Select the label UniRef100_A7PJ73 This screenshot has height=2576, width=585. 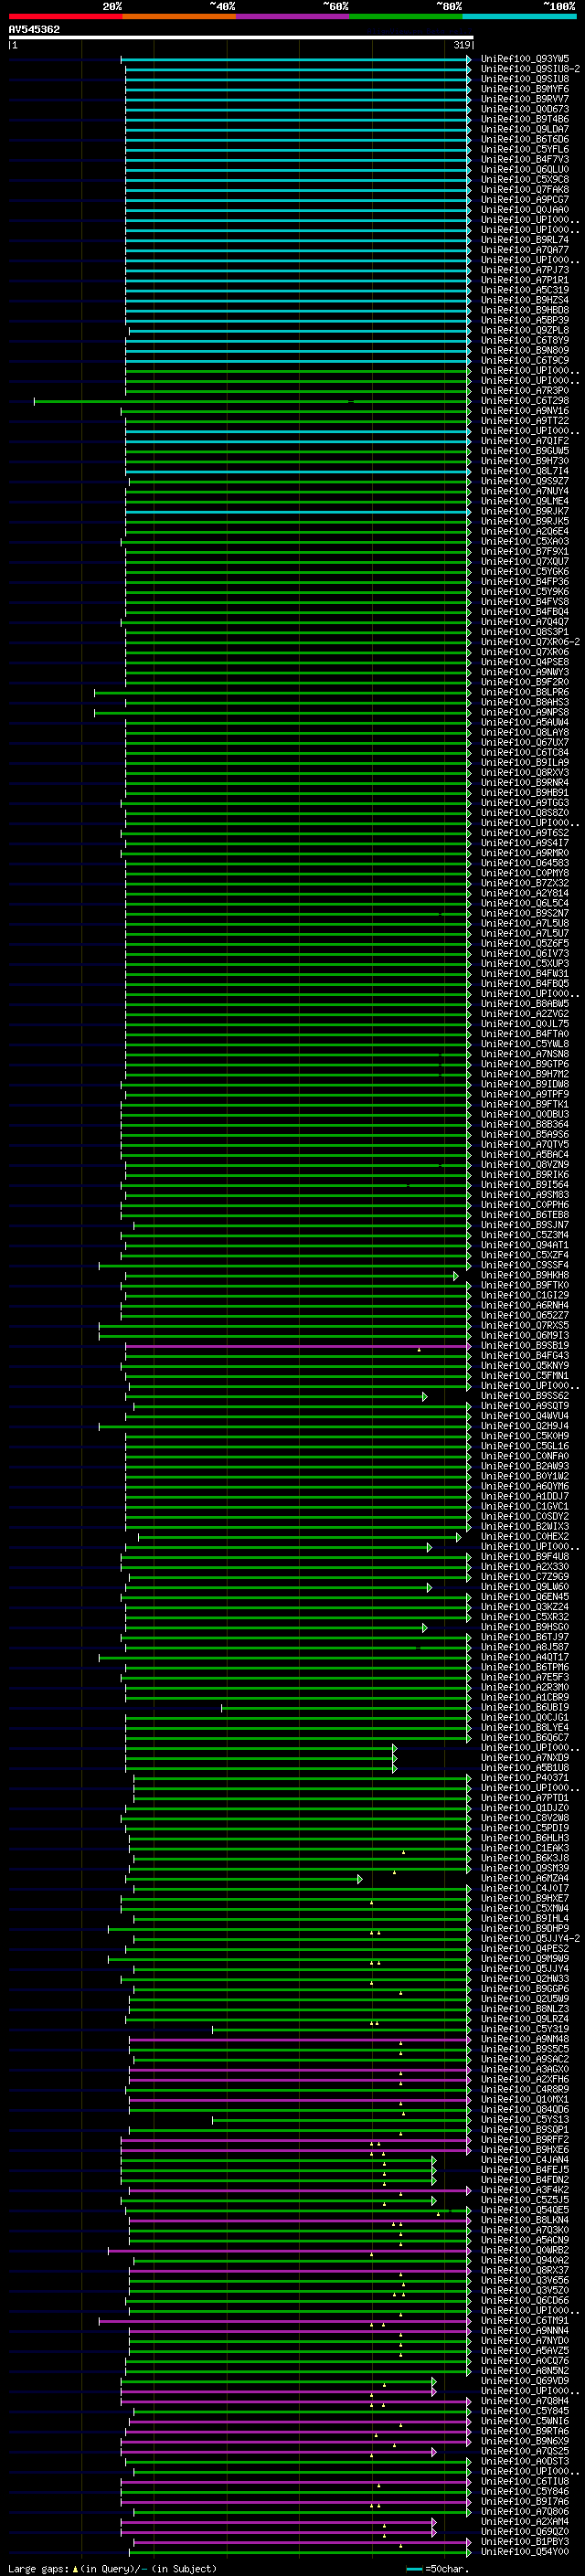[x=525, y=270]
